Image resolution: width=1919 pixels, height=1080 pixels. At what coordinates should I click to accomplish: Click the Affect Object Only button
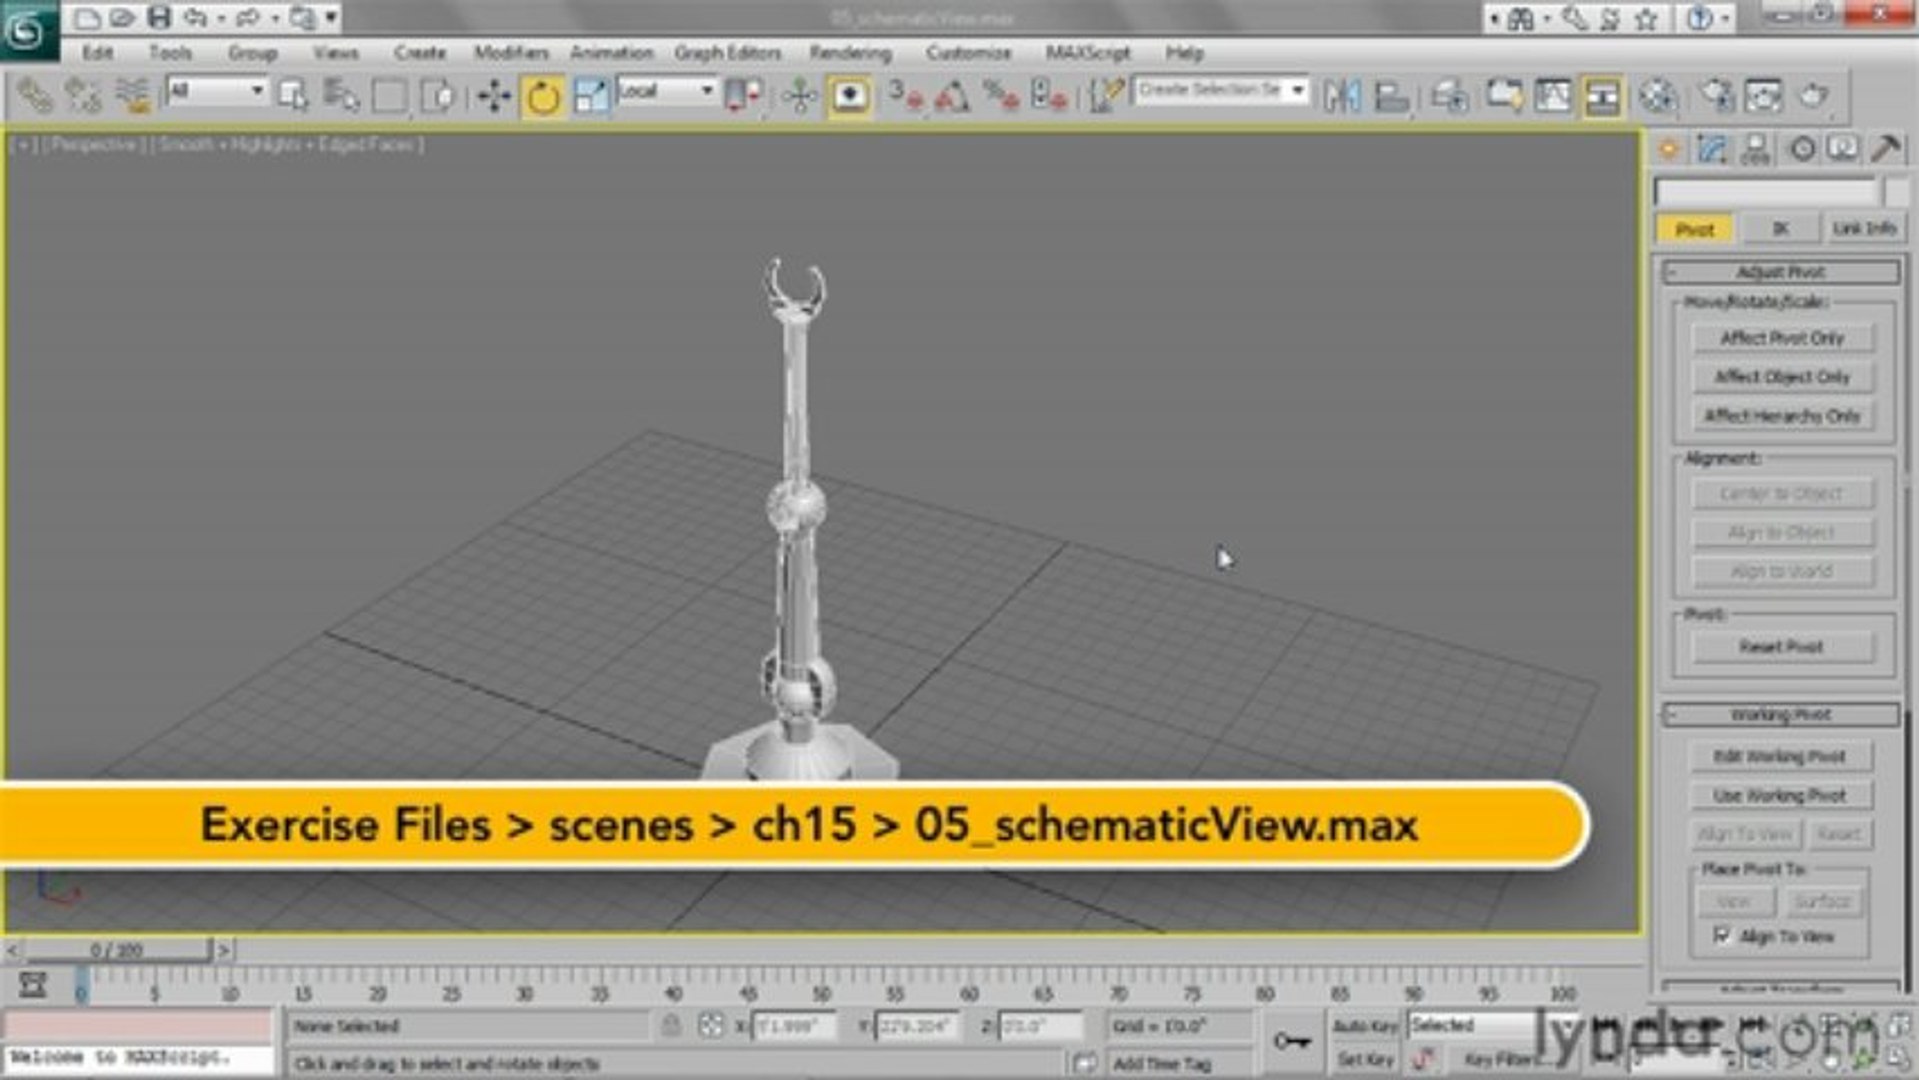point(1782,377)
